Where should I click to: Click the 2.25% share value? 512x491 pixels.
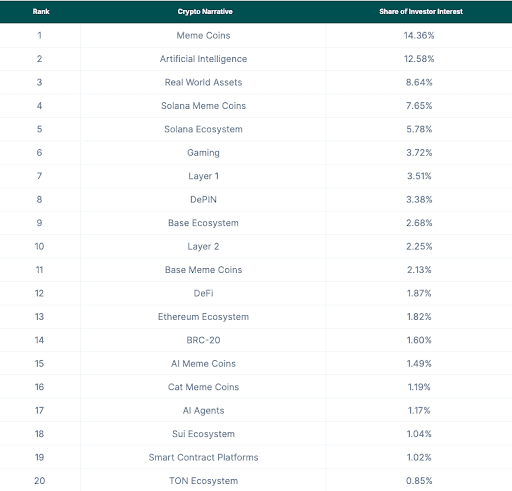pyautogui.click(x=419, y=246)
